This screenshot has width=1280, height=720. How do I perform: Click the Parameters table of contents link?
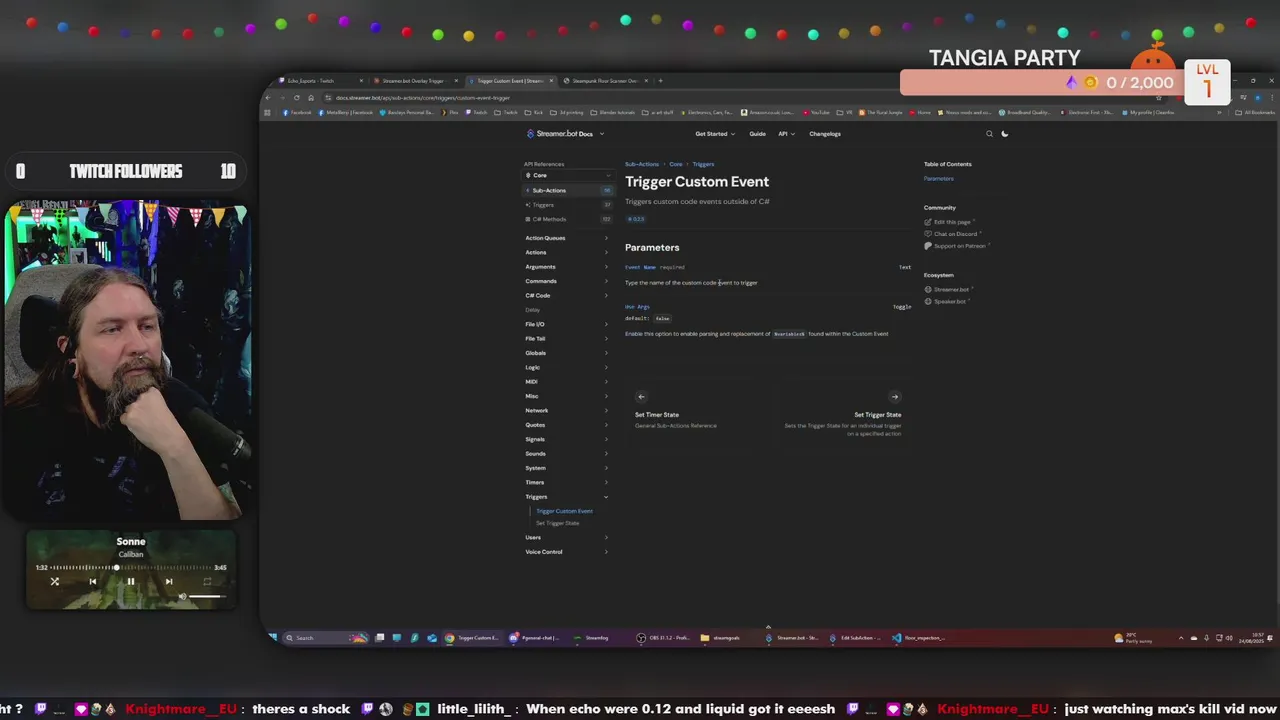939,179
